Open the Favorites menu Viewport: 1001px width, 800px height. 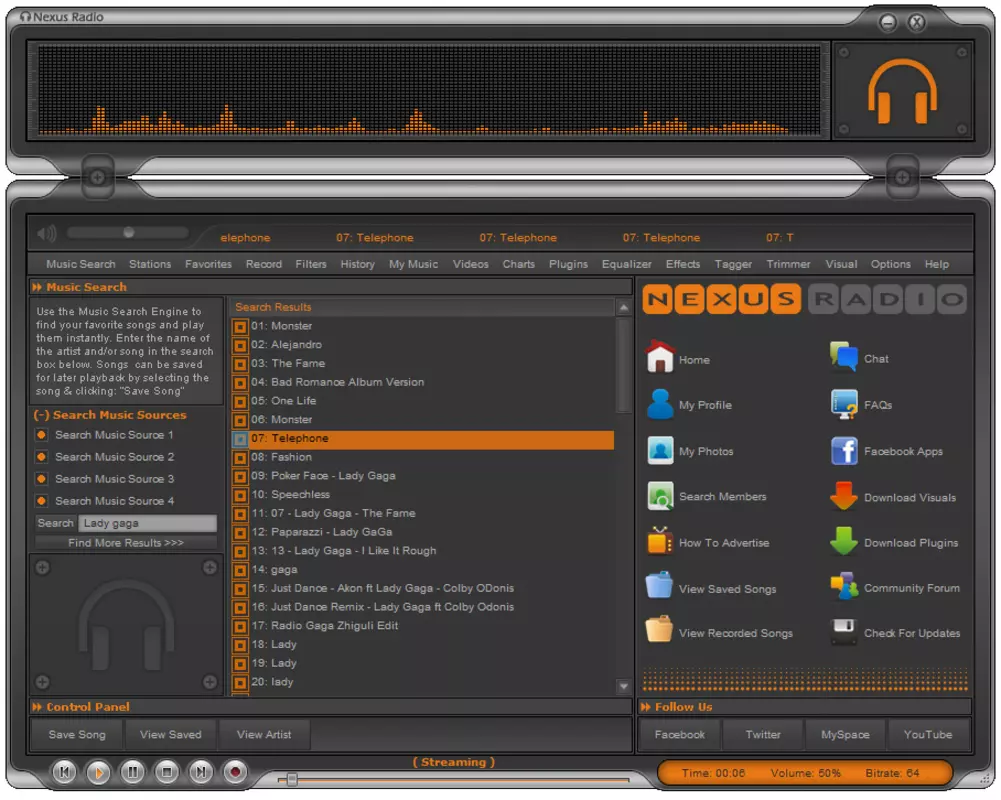208,264
